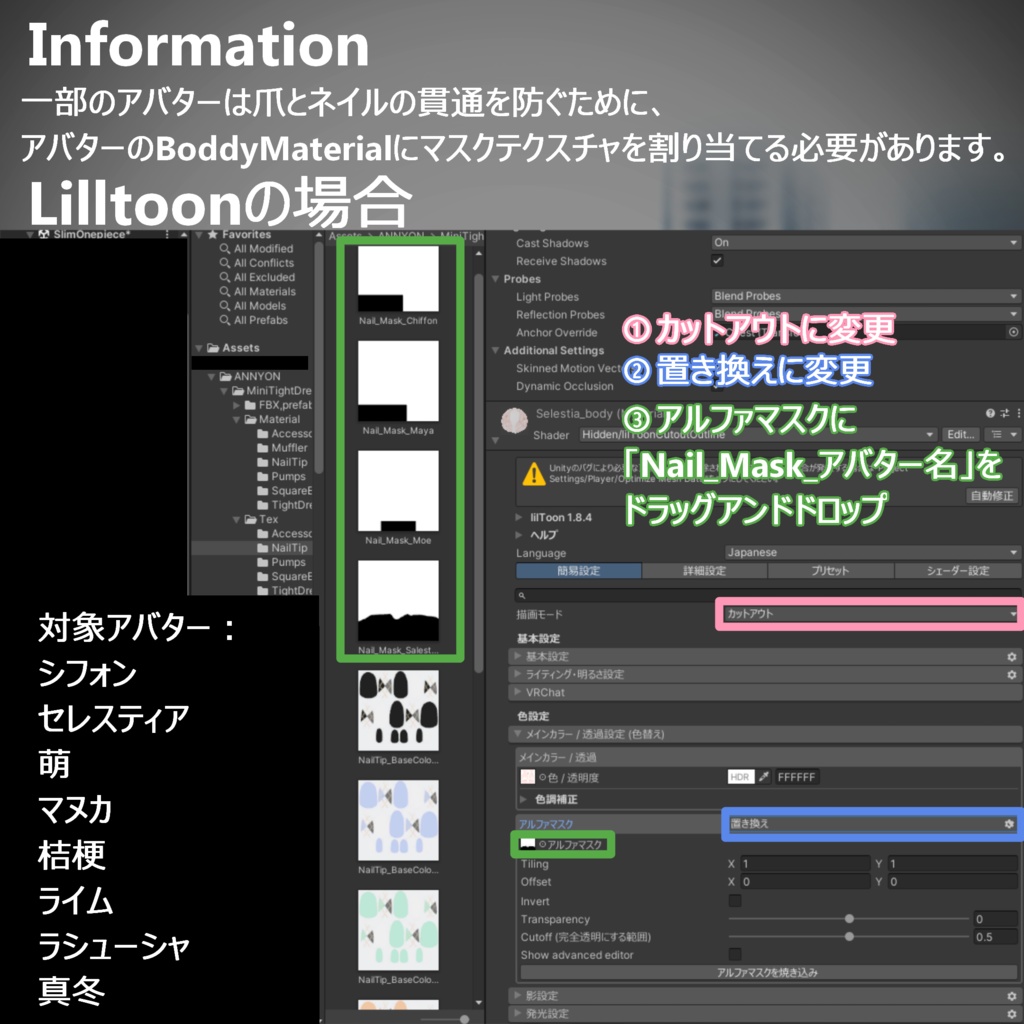Screen dimensions: 1024x1024
Task: Open the Light Probes dropdown
Action: click(x=865, y=296)
